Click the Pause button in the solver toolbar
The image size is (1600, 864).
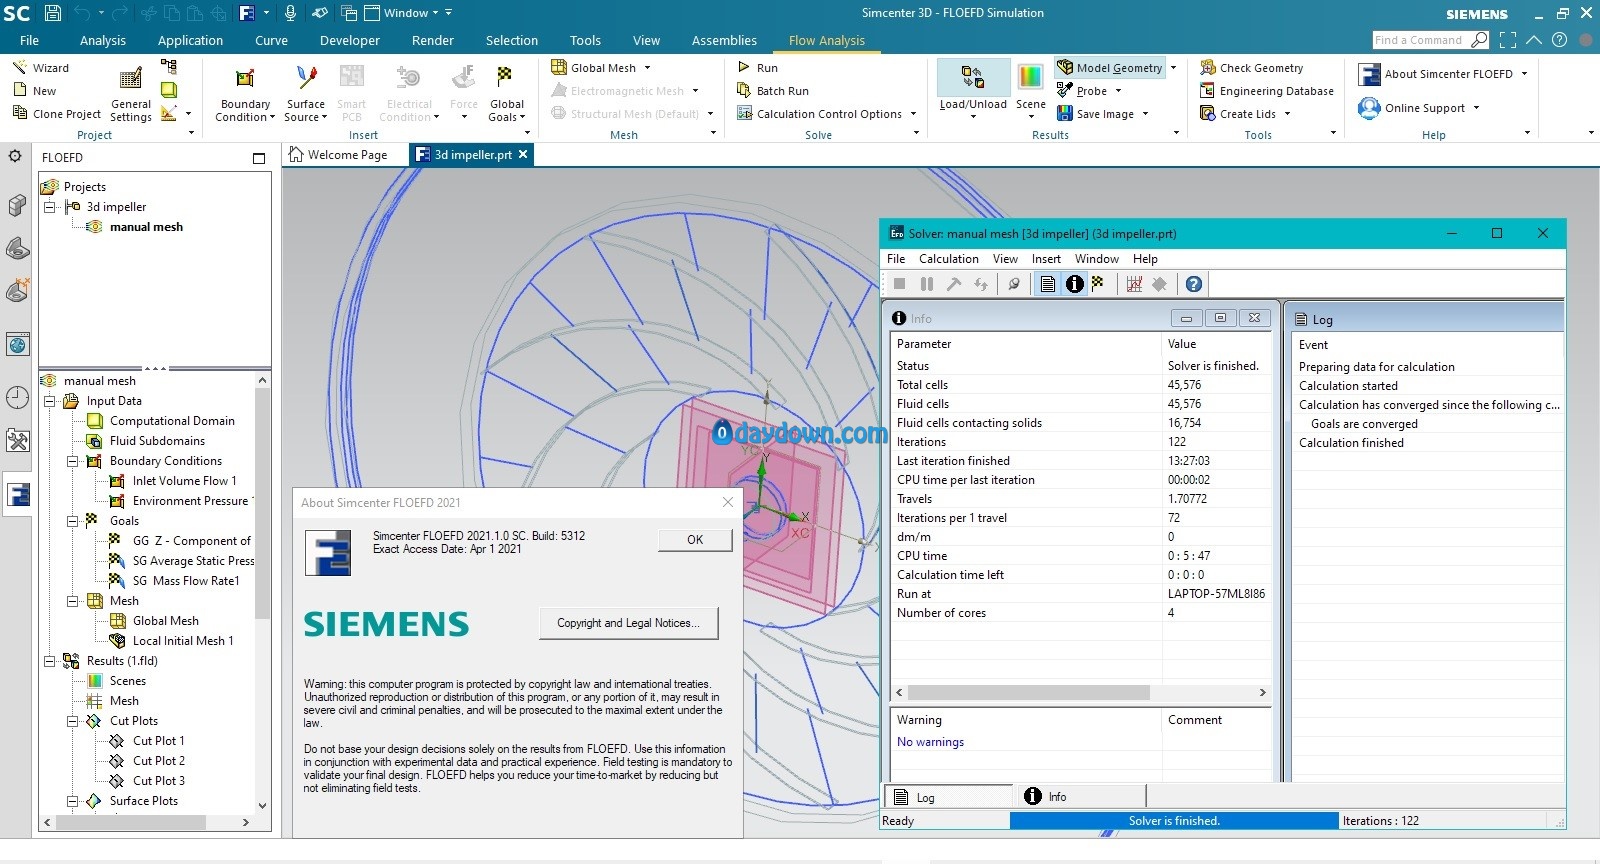click(927, 284)
